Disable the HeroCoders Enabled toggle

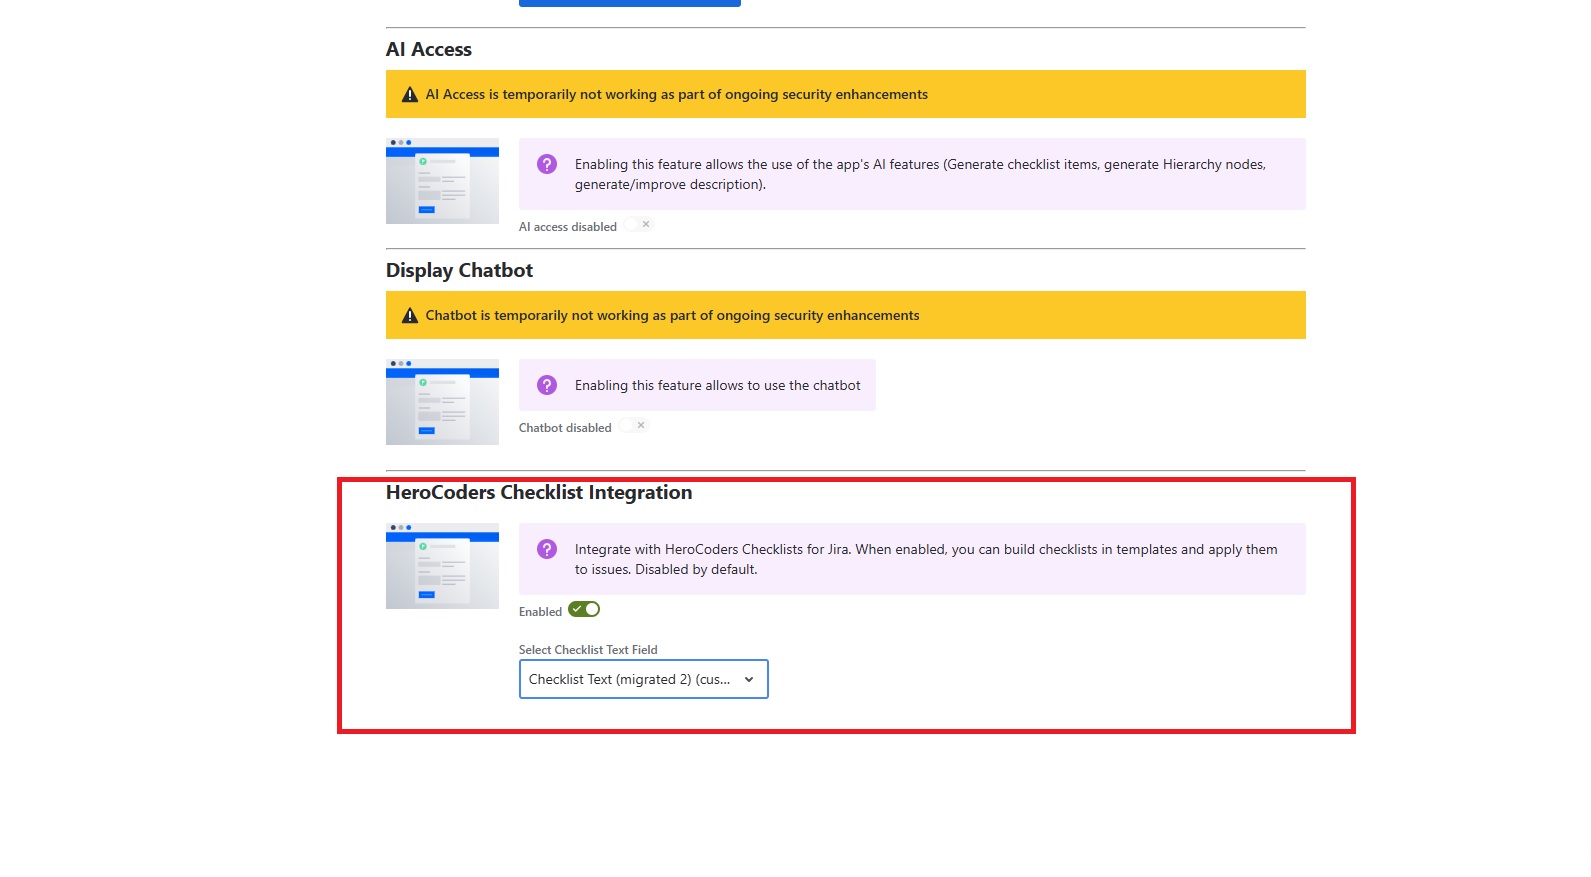pyautogui.click(x=584, y=610)
